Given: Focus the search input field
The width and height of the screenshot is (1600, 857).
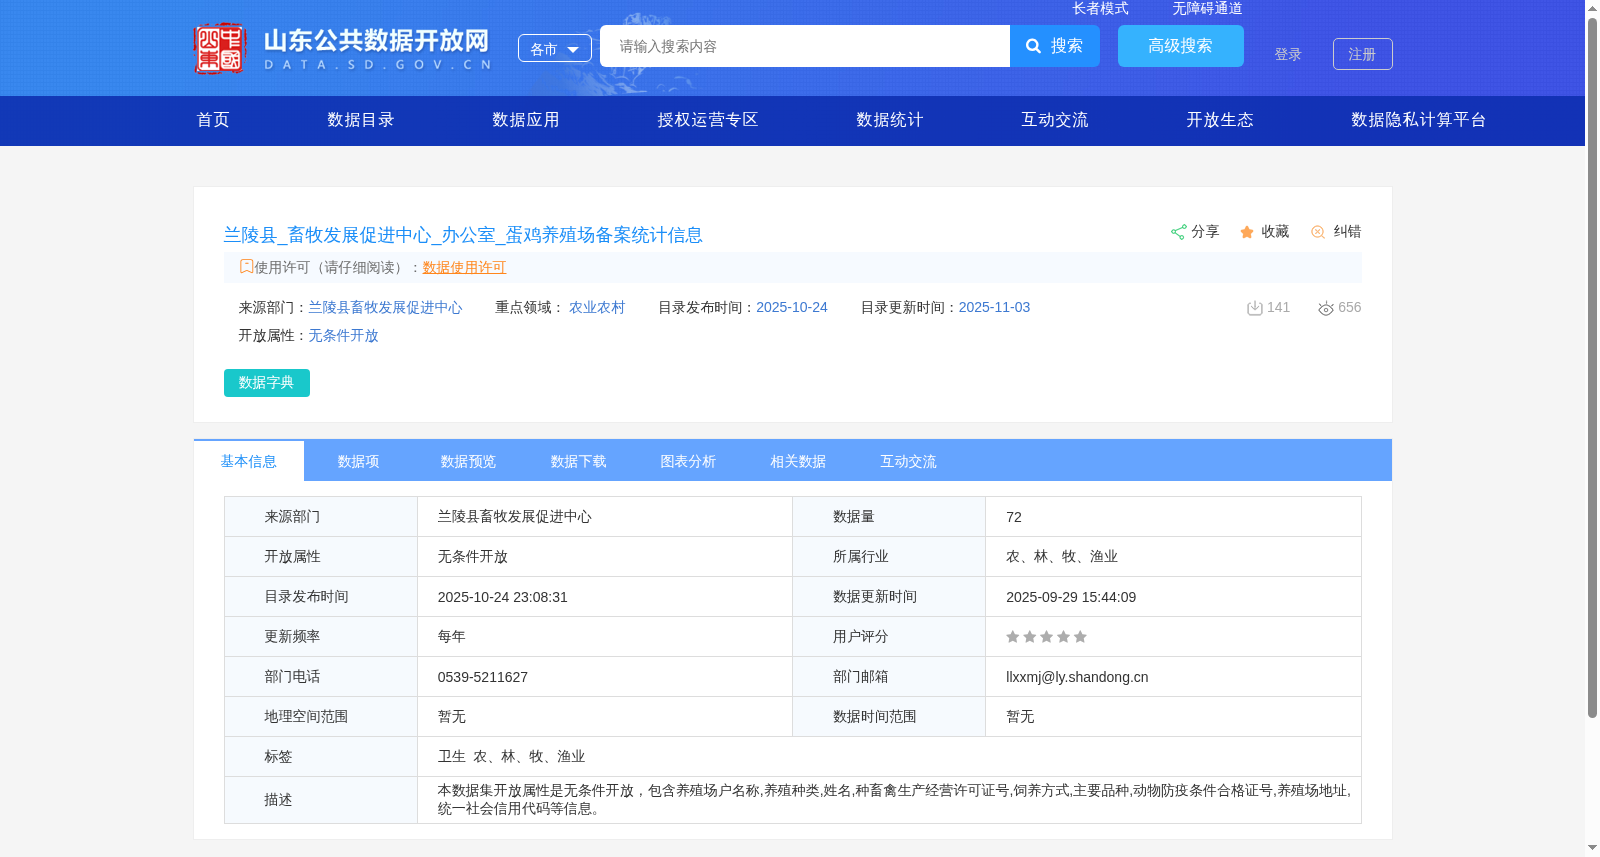Looking at the screenshot, I should (x=805, y=46).
